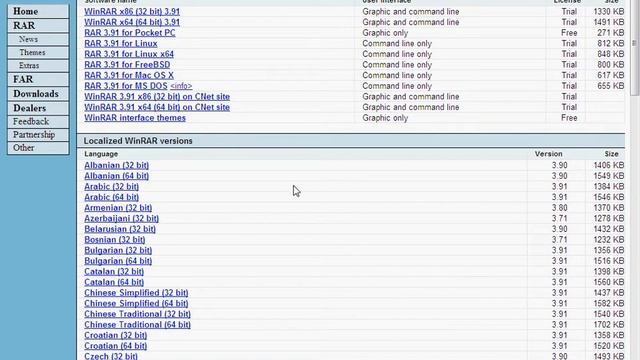640x360 pixels.
Task: Download Bulgarian (32 bit) version
Action: click(118, 250)
